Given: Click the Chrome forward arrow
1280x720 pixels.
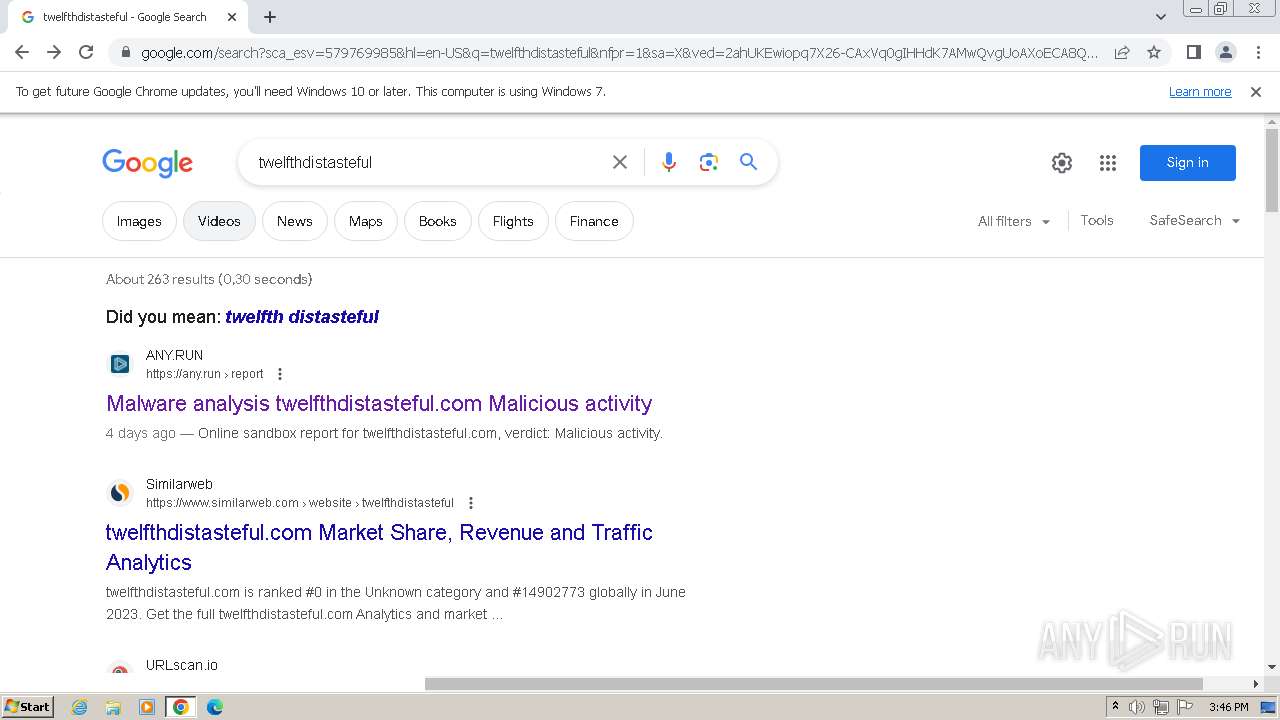Looking at the screenshot, I should point(54,52).
